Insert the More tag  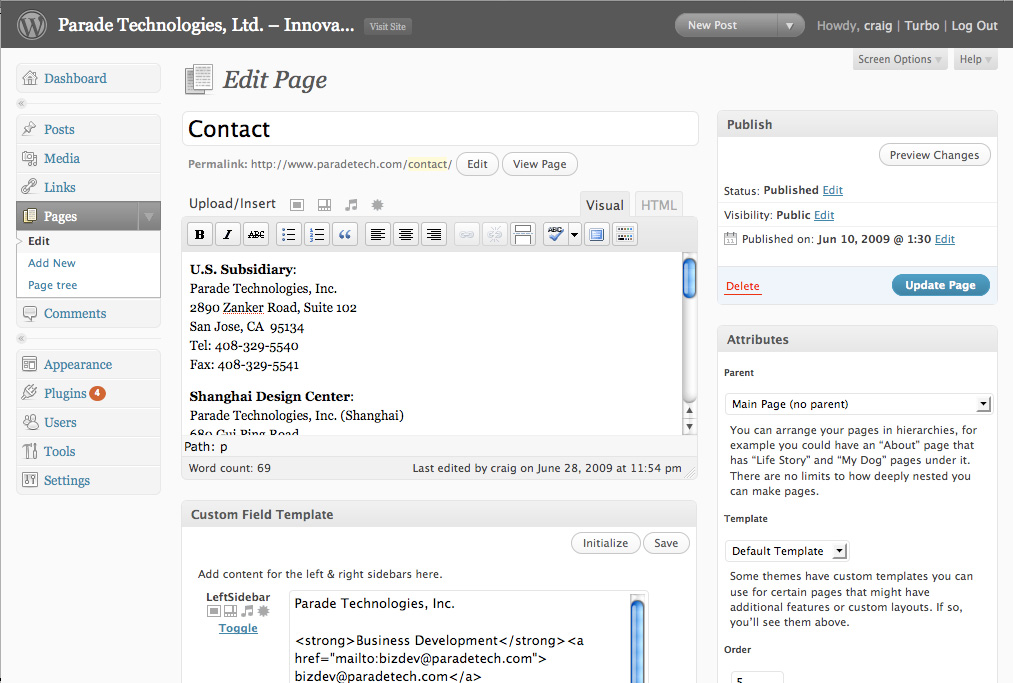coord(523,235)
